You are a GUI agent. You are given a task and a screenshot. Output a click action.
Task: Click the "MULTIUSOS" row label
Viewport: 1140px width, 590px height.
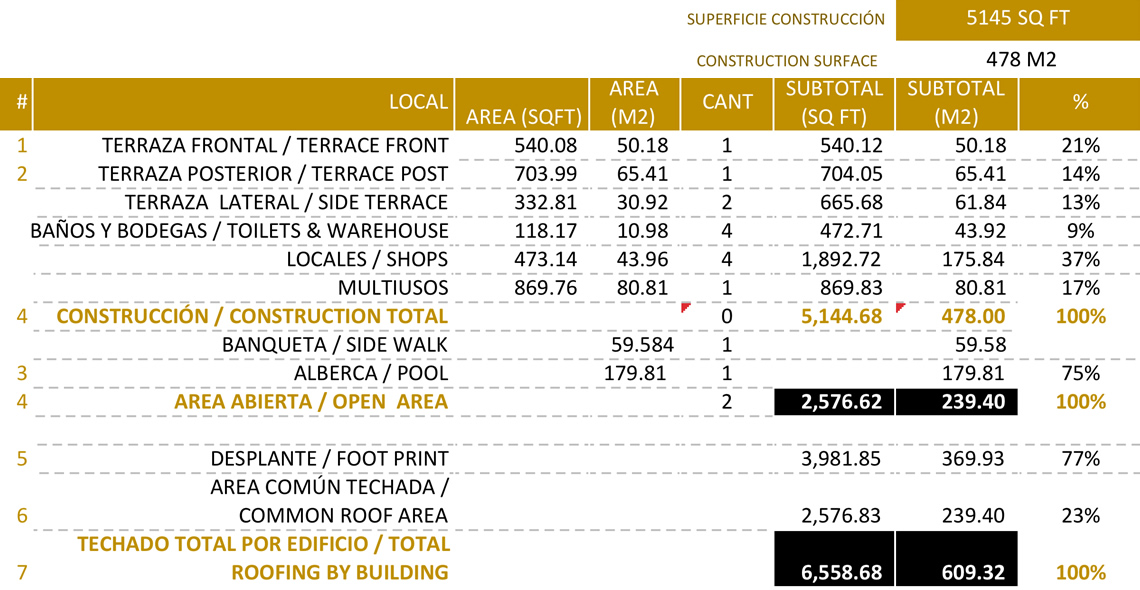(x=393, y=288)
